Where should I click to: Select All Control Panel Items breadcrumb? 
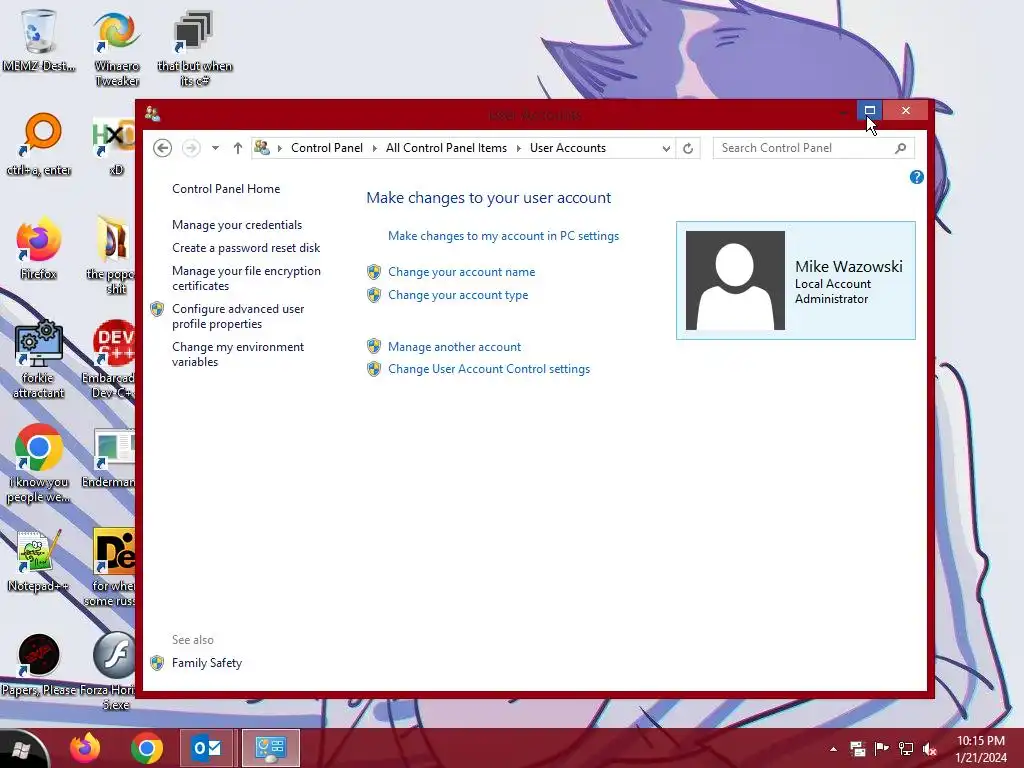coord(446,148)
